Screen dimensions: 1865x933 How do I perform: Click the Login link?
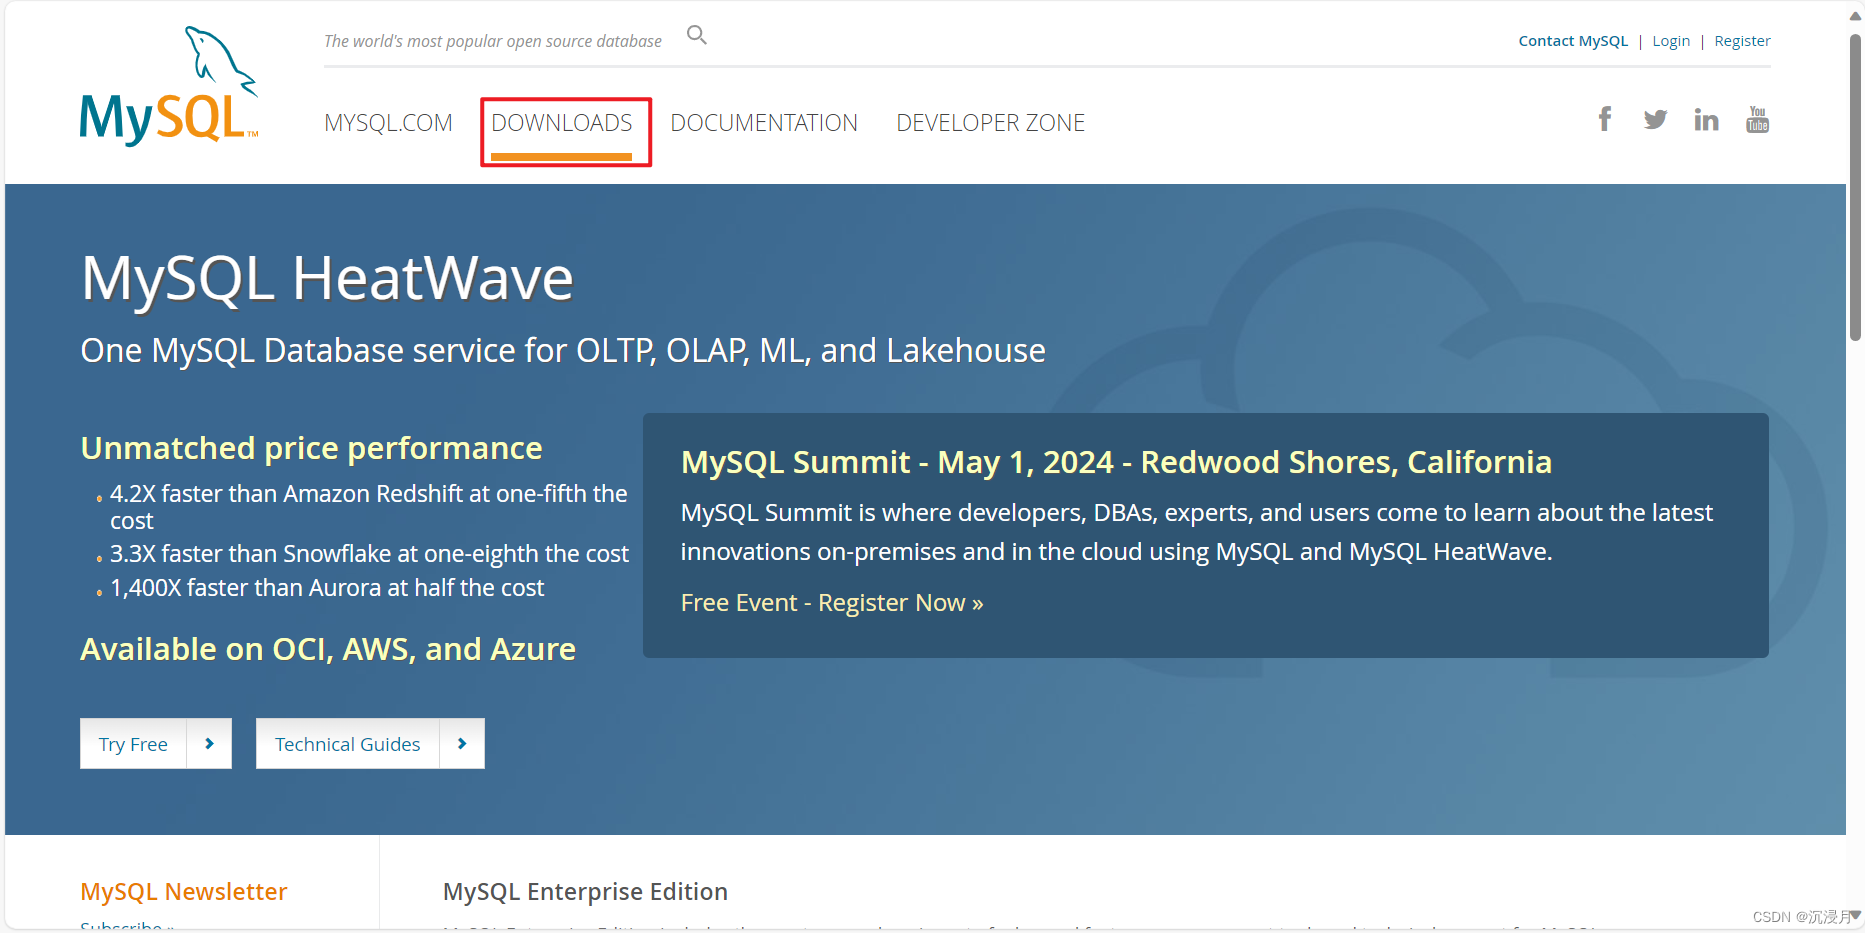coord(1671,41)
